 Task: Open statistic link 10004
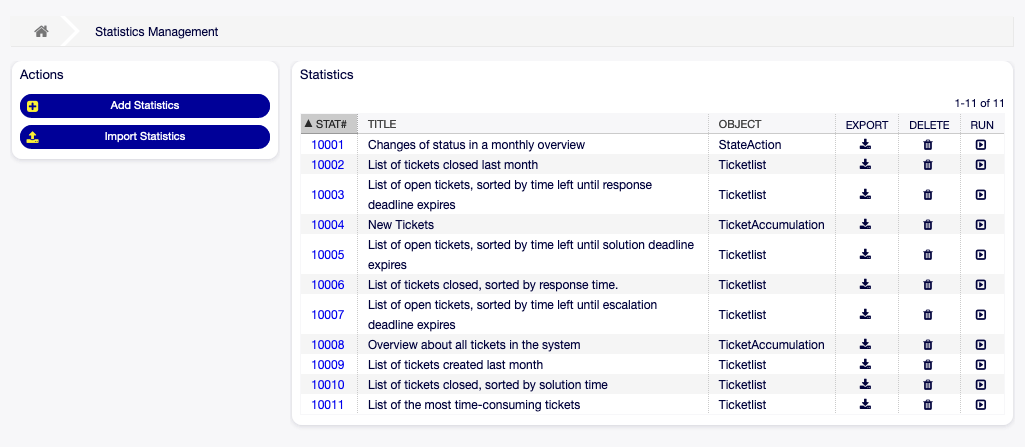click(328, 225)
